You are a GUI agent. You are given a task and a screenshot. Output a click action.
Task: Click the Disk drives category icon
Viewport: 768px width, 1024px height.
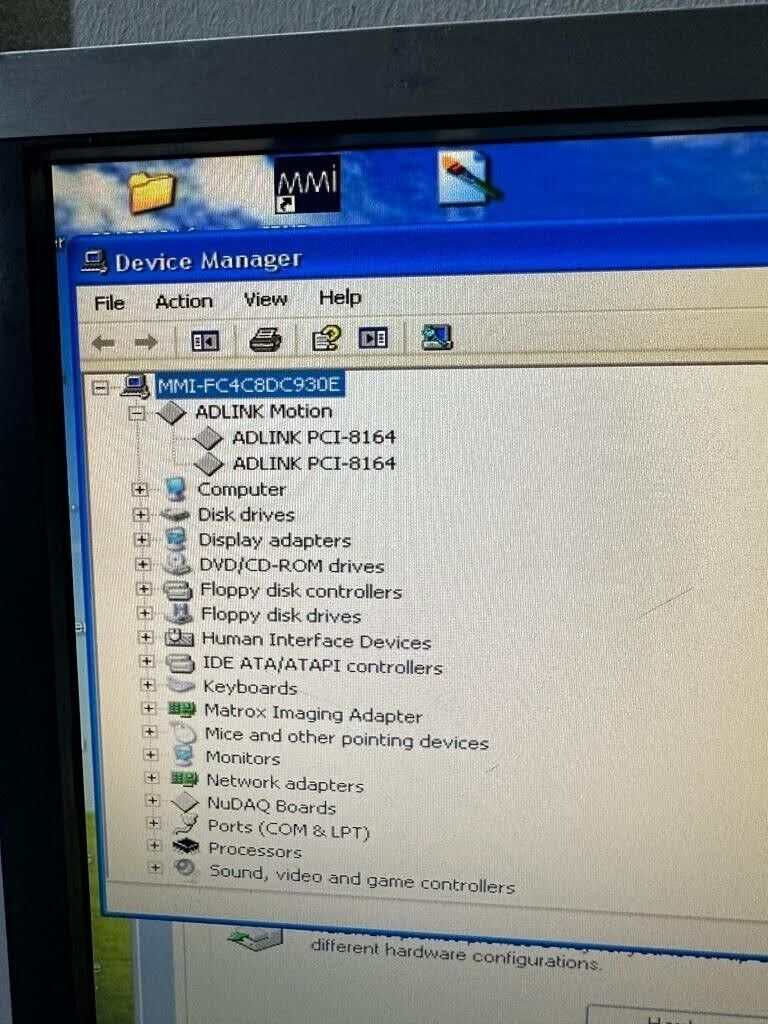(x=175, y=515)
